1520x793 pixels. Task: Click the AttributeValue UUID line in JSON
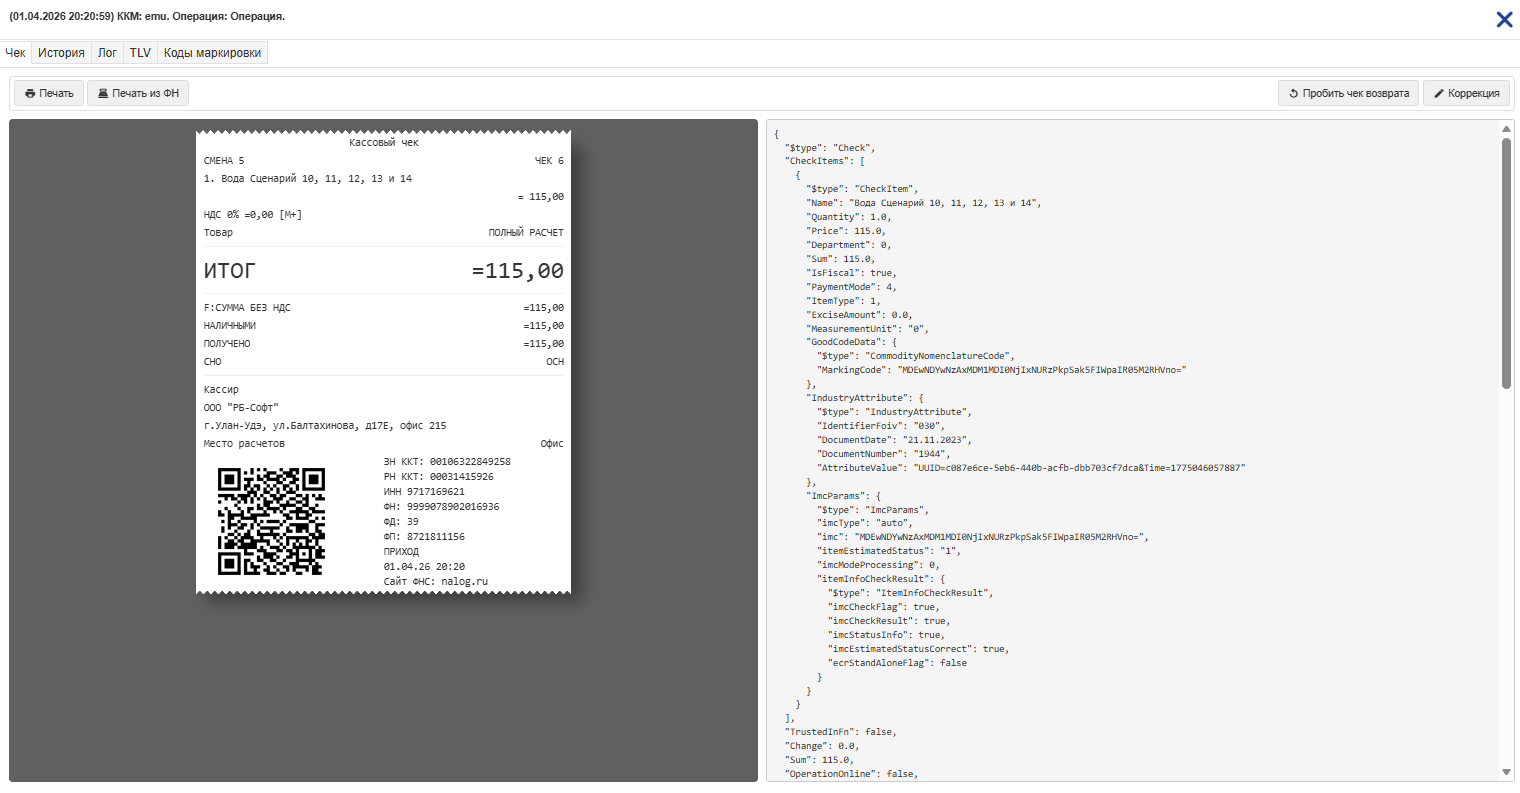1030,468
